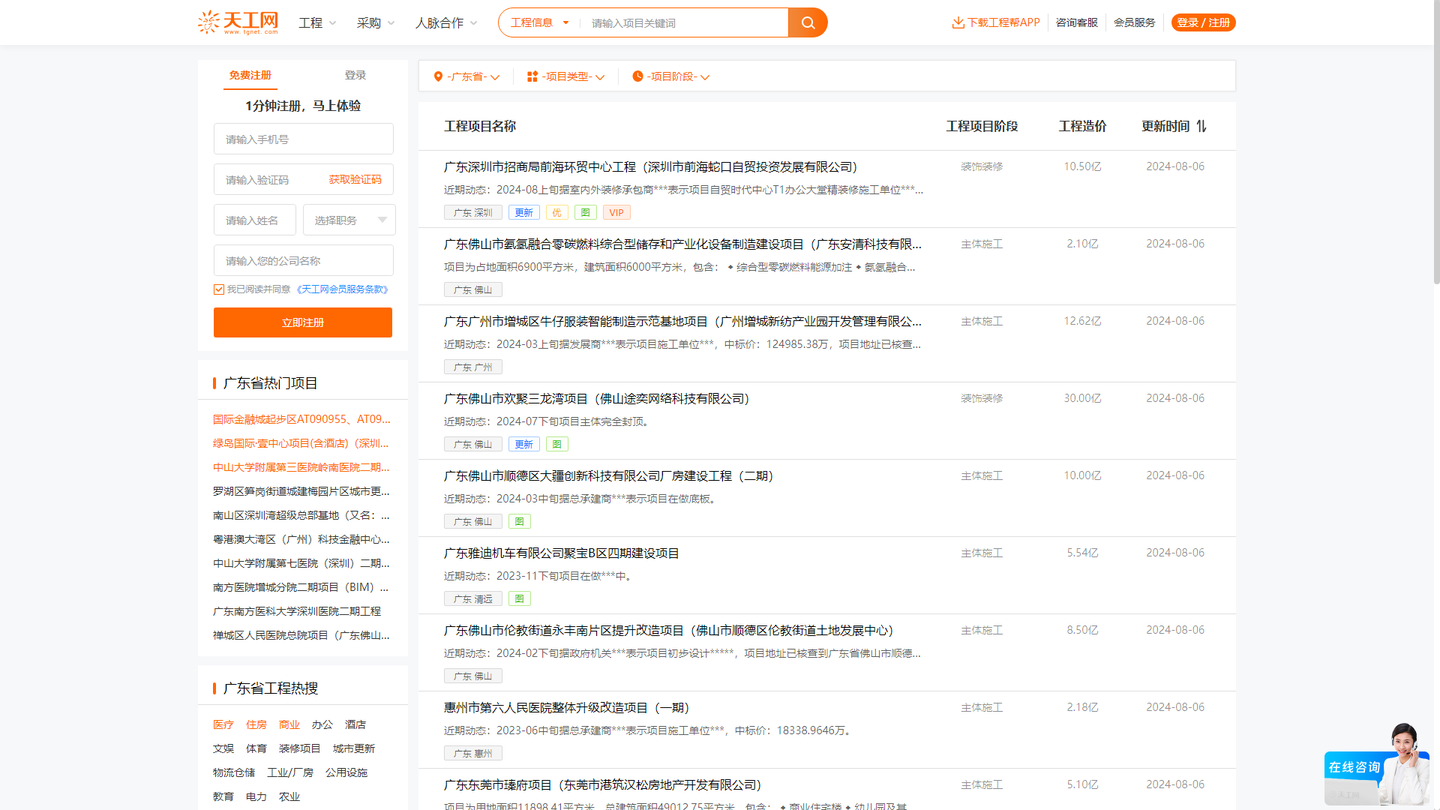Open project 惠州市第六人民医院整体升级改造项目

click(x=567, y=708)
